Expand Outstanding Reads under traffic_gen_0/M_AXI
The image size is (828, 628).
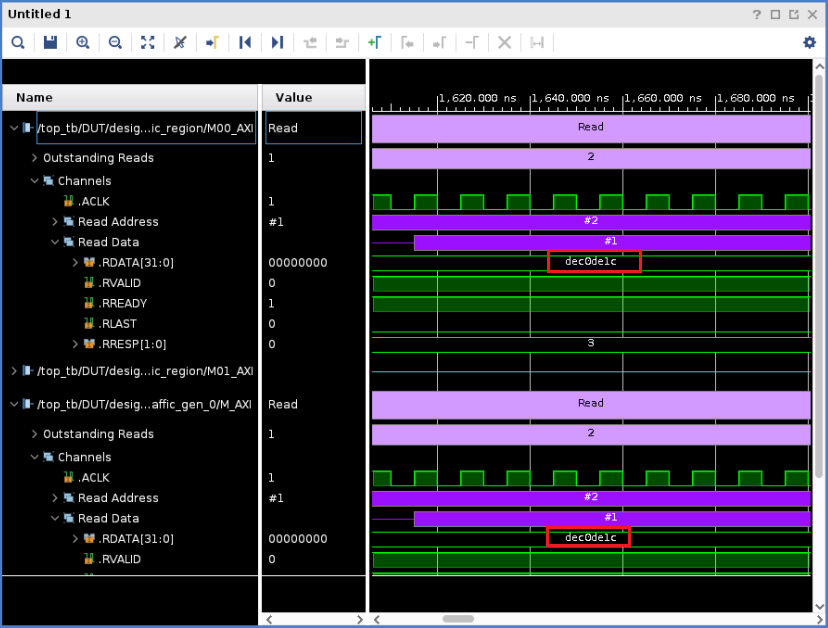pyautogui.click(x=34, y=434)
